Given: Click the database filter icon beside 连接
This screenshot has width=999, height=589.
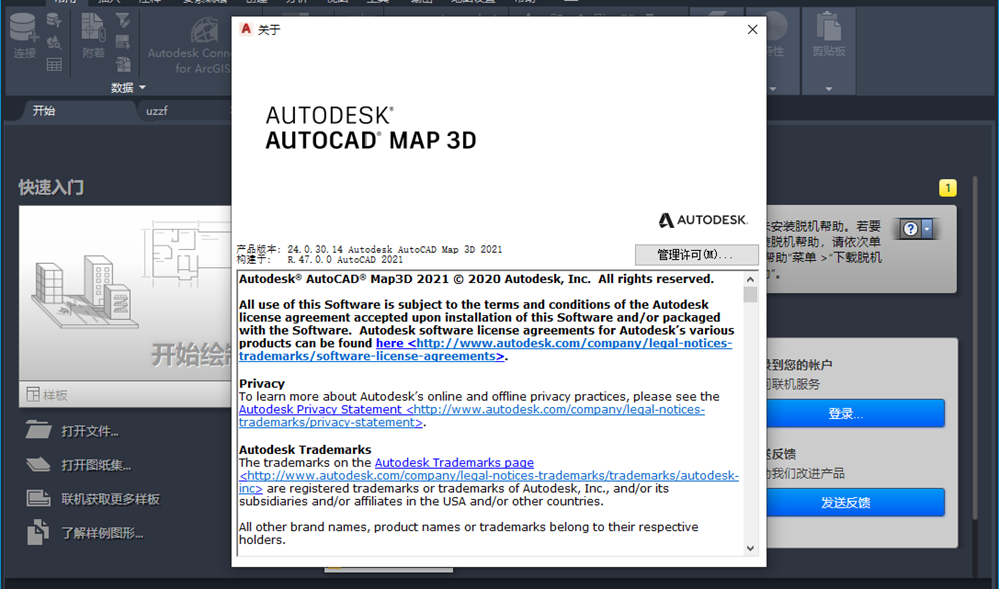Looking at the screenshot, I should coord(54,20).
